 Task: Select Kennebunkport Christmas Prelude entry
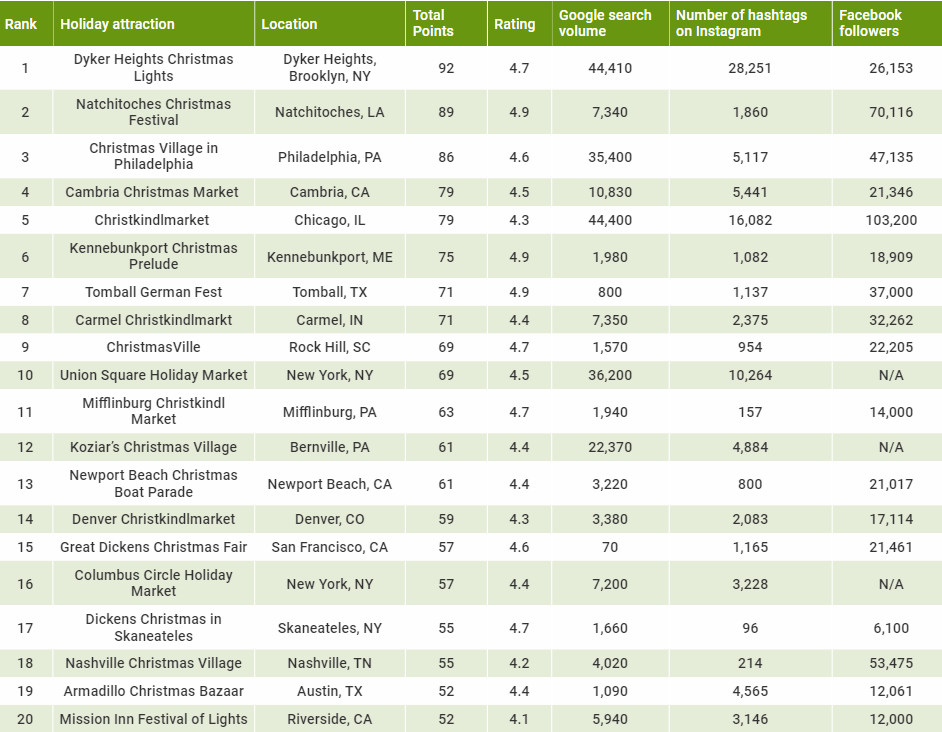(152, 256)
